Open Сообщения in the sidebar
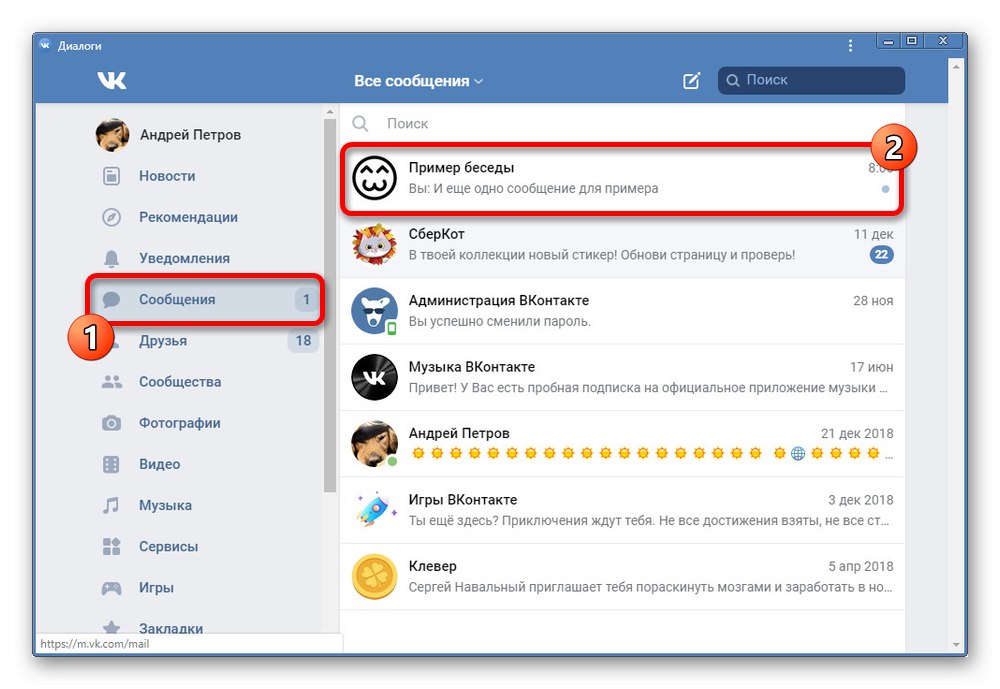 pyautogui.click(x=177, y=299)
